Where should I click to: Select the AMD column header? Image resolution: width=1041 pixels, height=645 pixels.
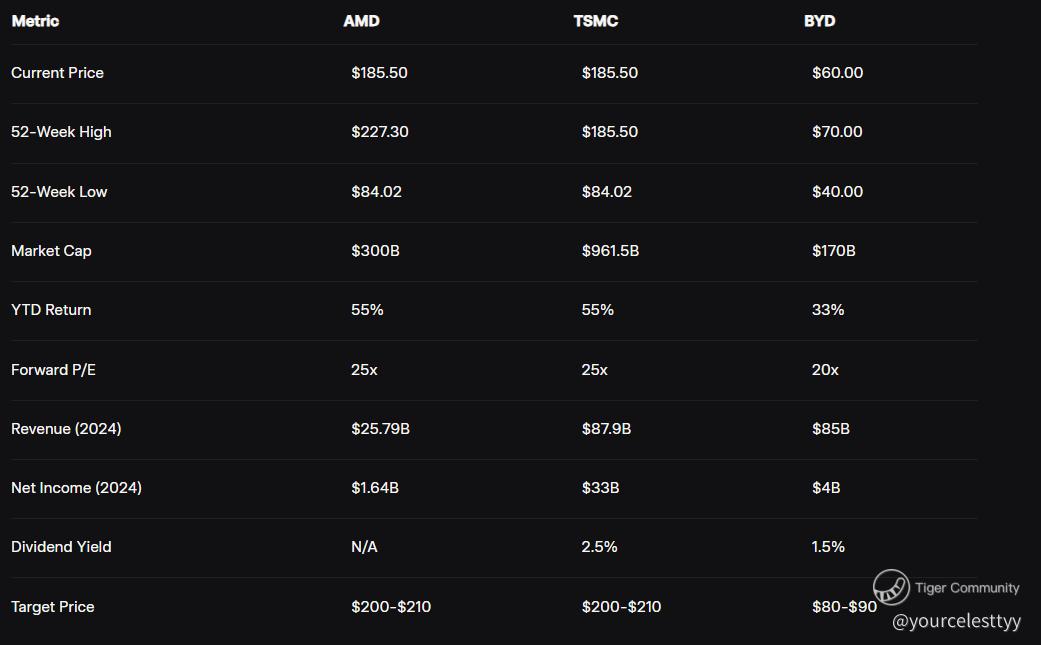point(361,21)
